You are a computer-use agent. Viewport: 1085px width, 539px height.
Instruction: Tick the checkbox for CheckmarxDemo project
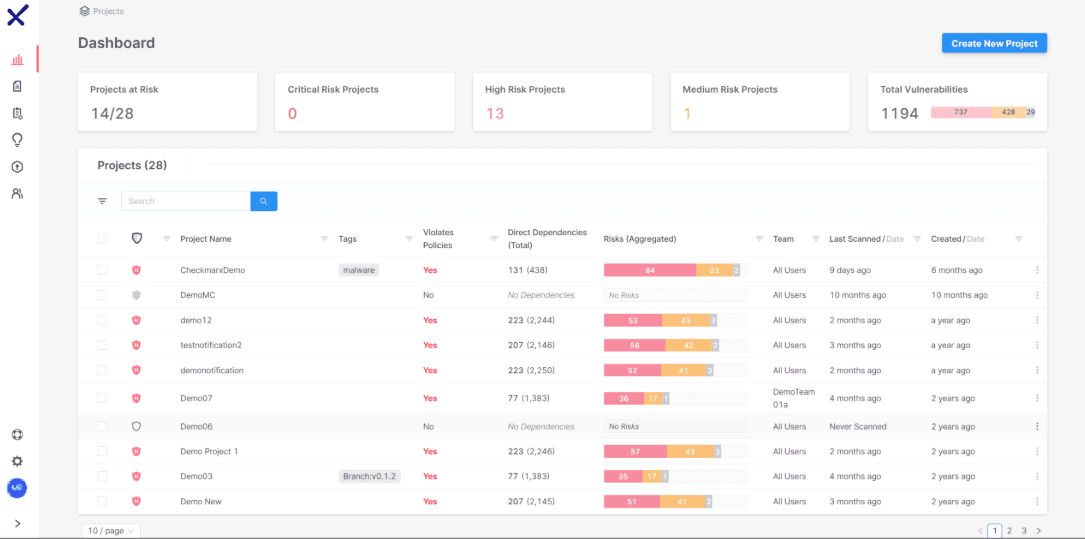click(102, 270)
